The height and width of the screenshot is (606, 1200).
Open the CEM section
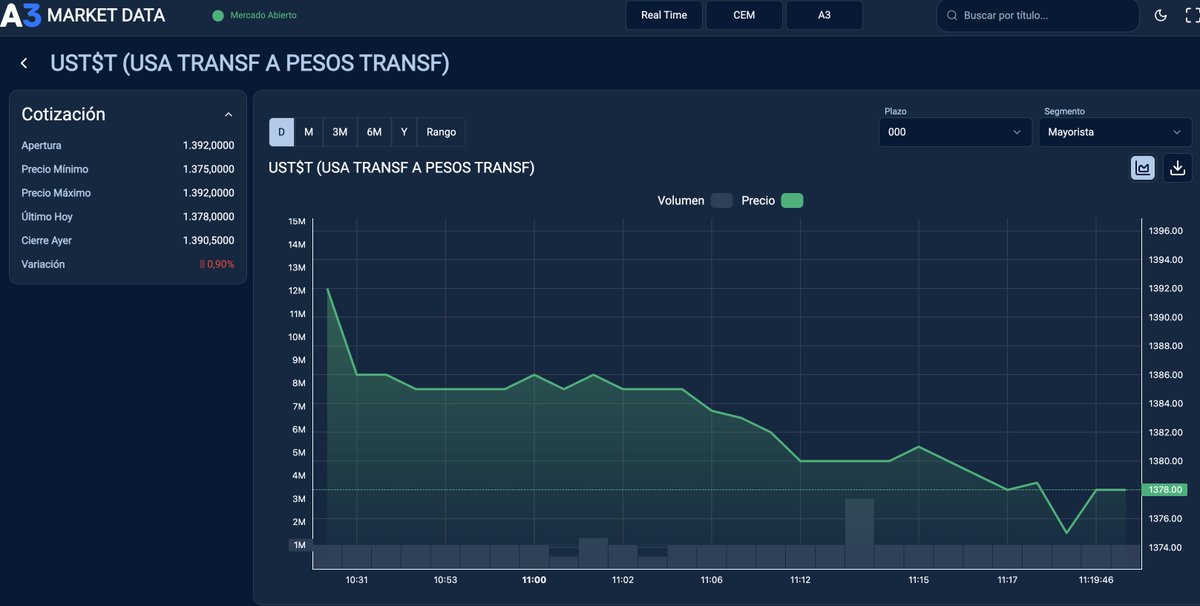point(744,15)
